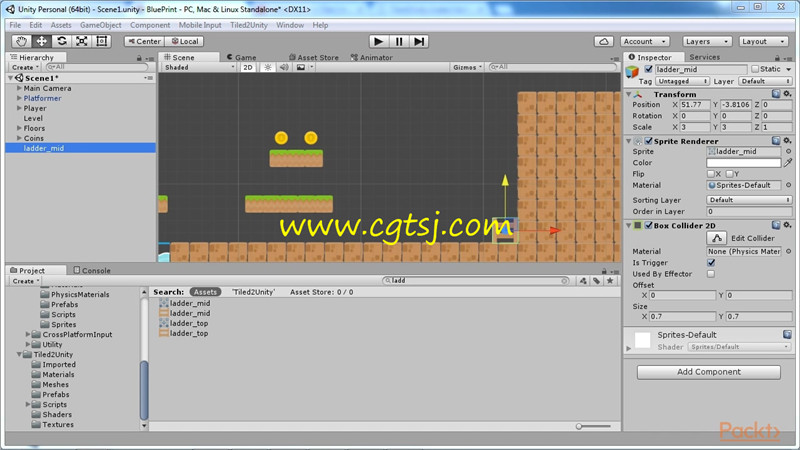Open Sprite Renderer gear menu

pos(788,141)
